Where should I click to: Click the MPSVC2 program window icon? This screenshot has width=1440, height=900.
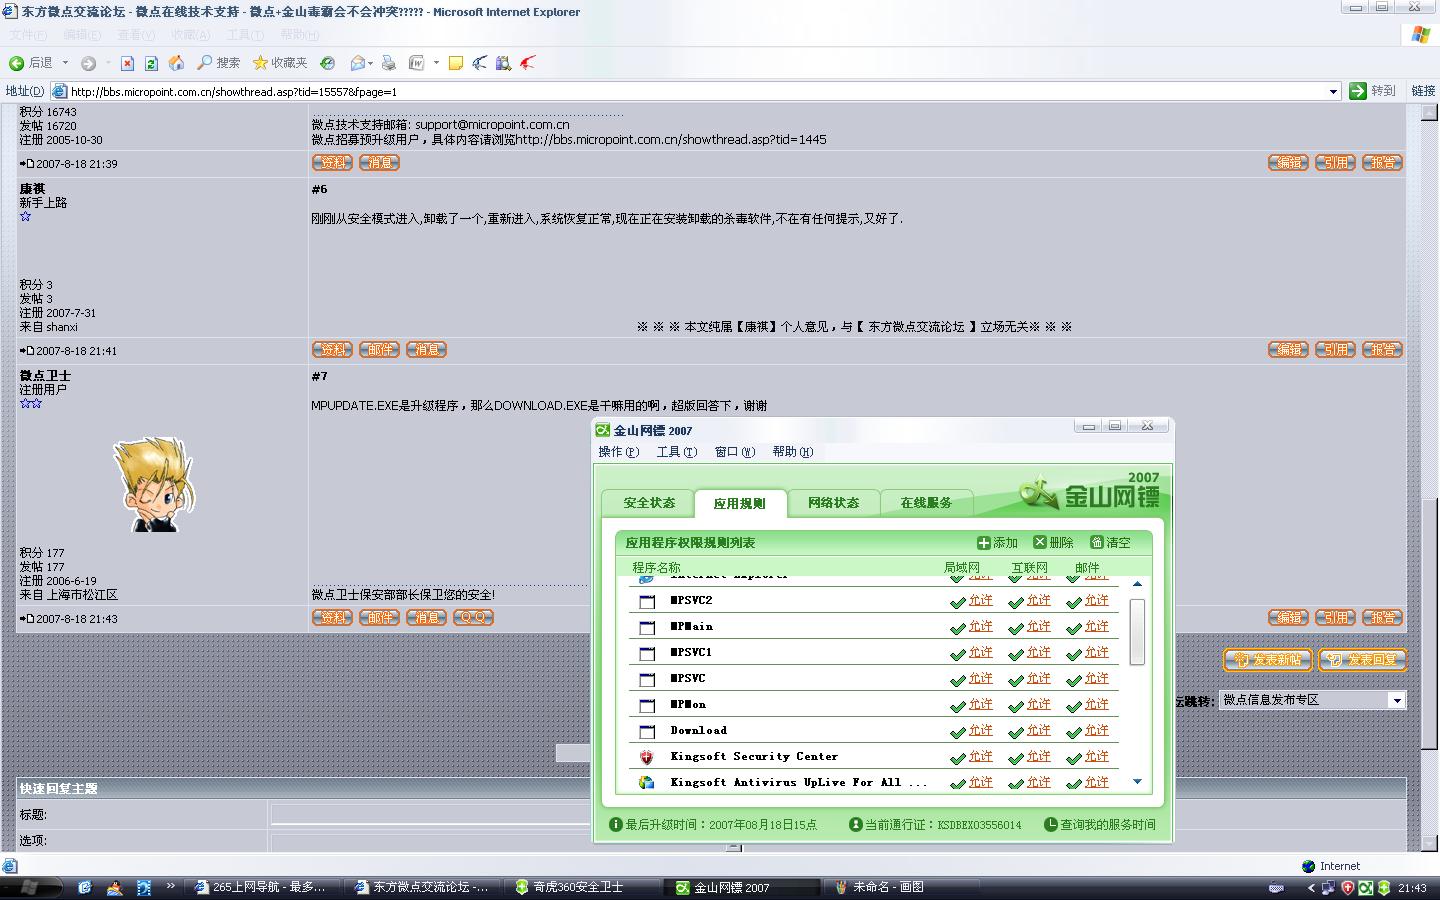[647, 601]
